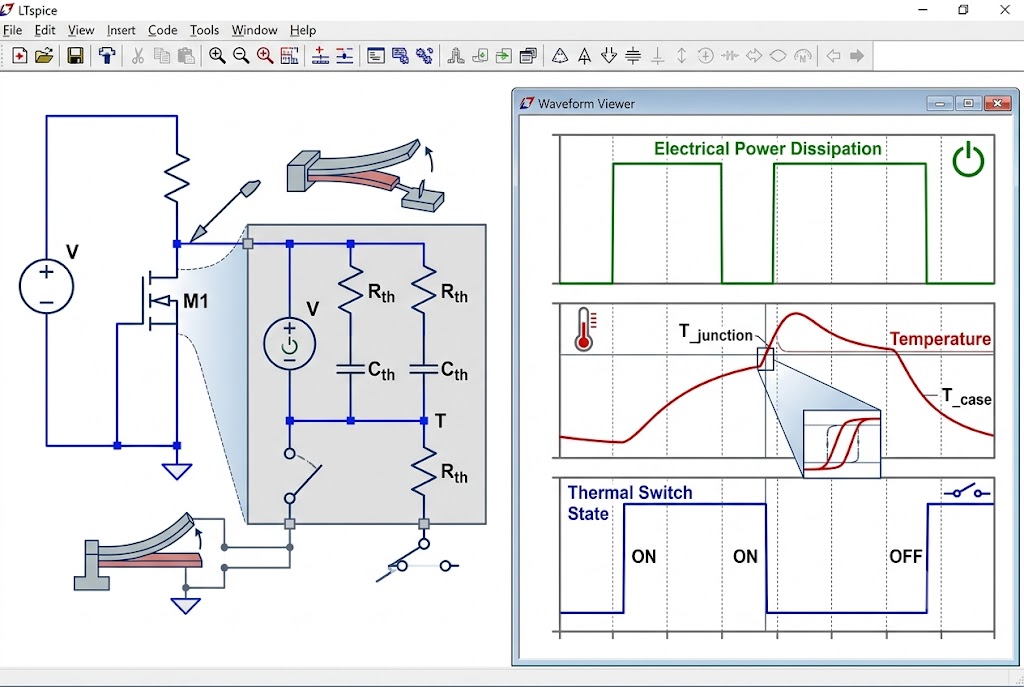Click the dotted triangle cone icon
This screenshot has height=687, width=1024.
560,56
